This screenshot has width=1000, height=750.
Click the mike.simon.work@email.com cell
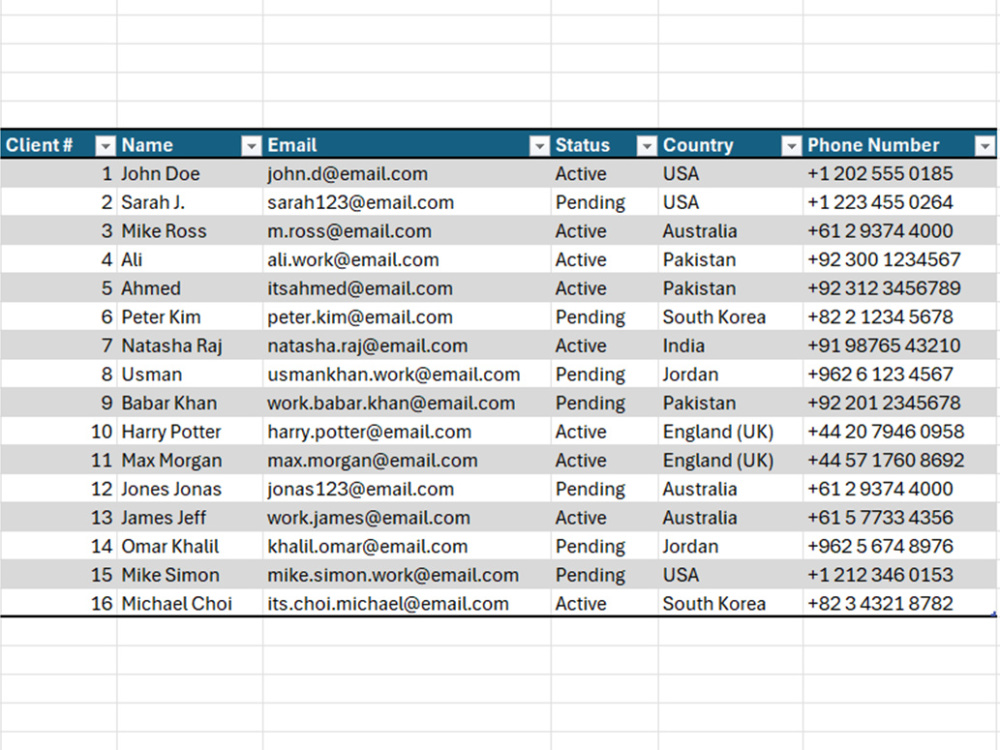click(407, 575)
